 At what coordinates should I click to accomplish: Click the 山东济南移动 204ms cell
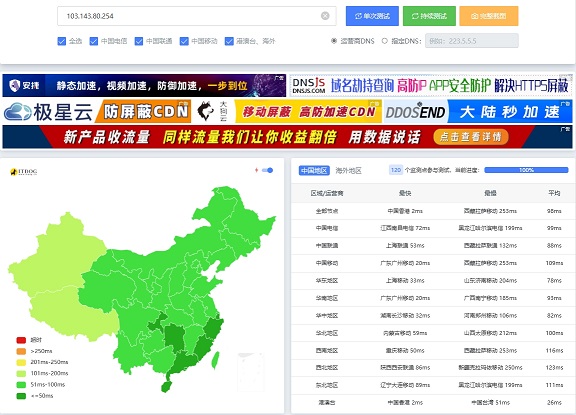pyautogui.click(x=490, y=281)
